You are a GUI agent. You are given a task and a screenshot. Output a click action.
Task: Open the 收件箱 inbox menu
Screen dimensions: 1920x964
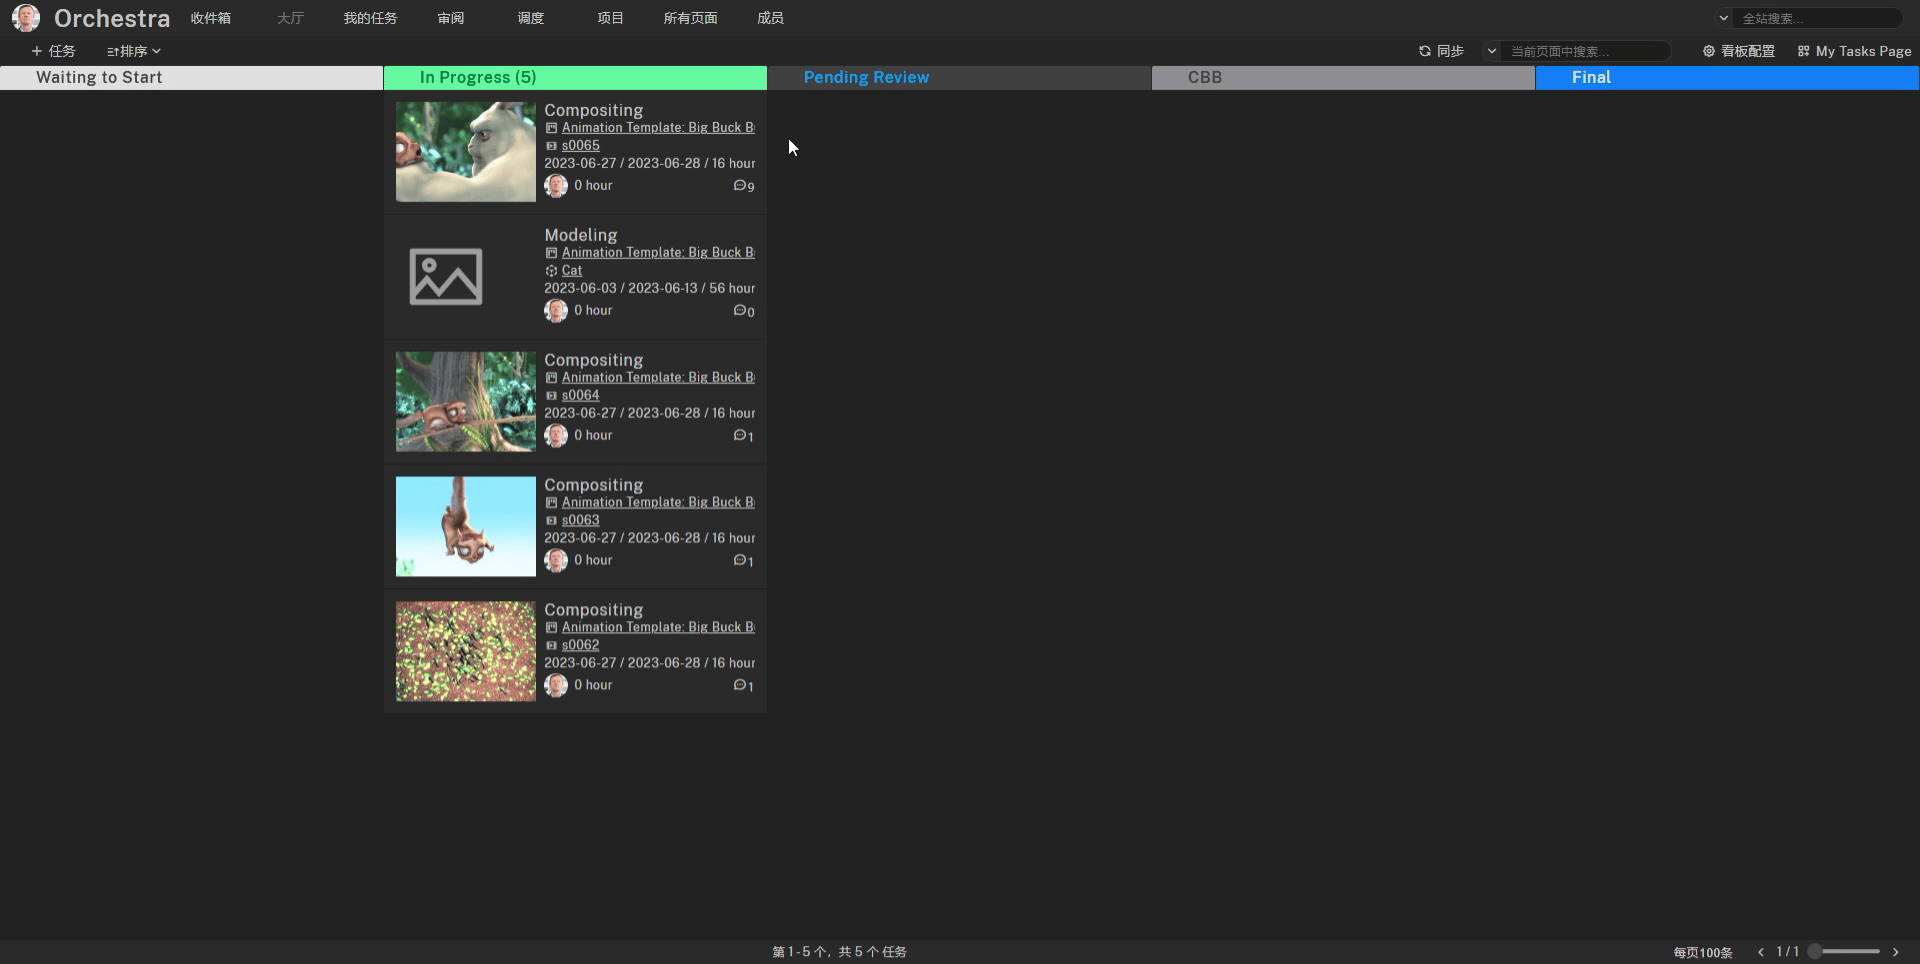[210, 18]
